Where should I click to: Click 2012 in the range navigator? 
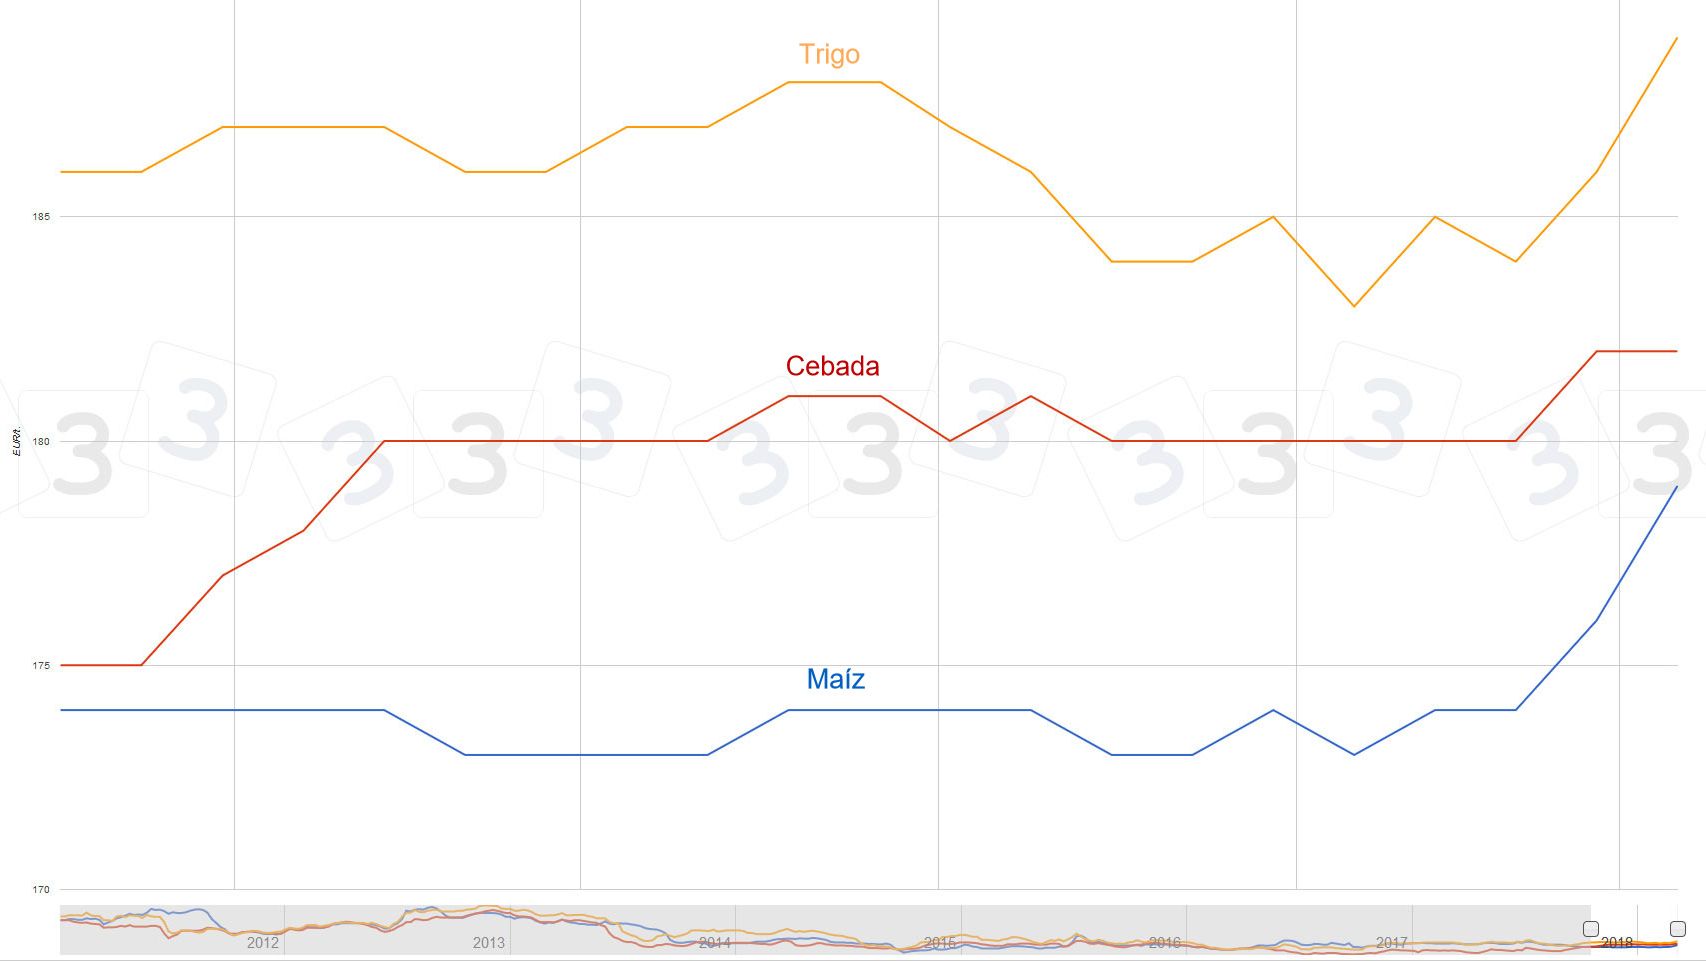pos(263,943)
